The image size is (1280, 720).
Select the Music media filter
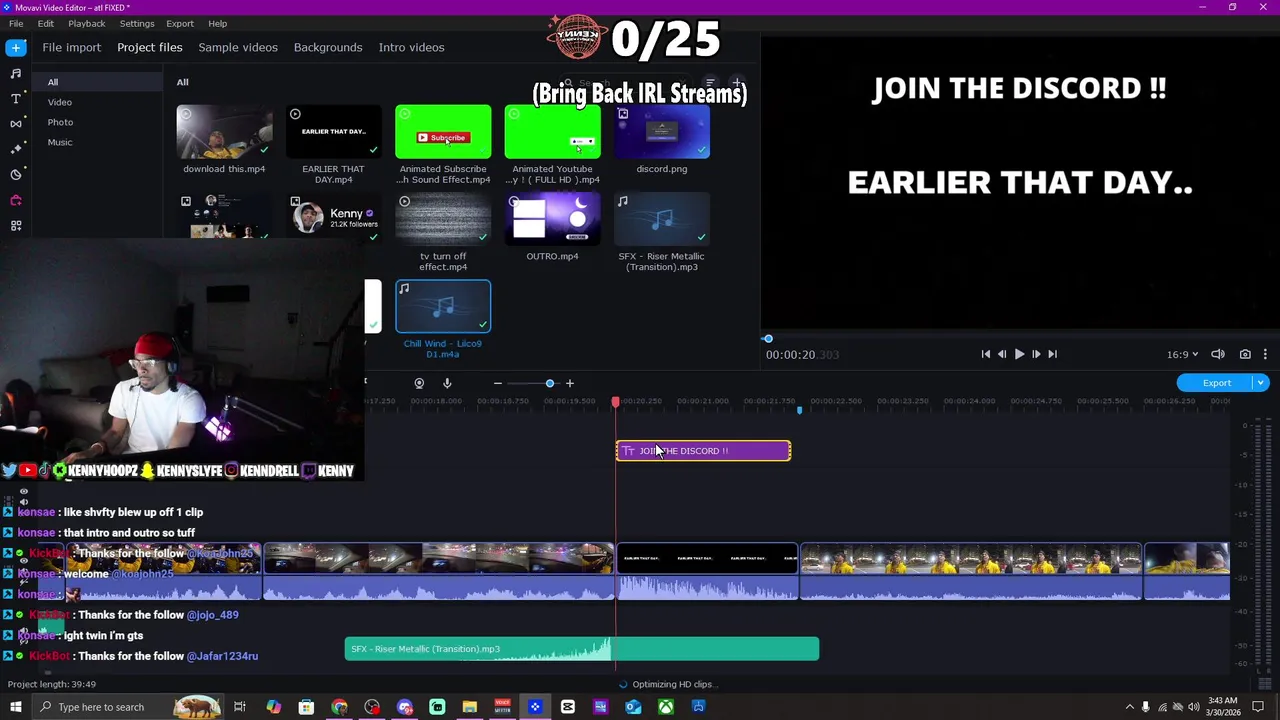coord(60,142)
